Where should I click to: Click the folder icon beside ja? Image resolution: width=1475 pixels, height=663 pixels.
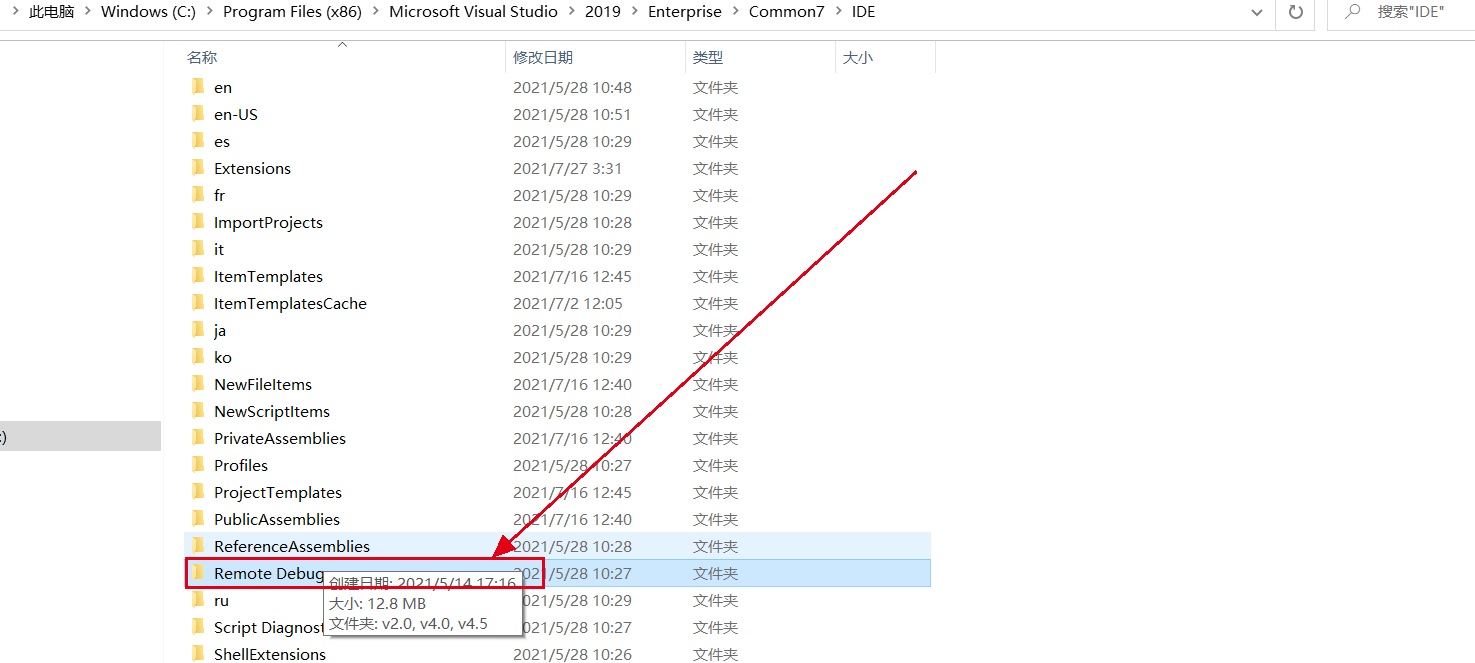pos(197,330)
